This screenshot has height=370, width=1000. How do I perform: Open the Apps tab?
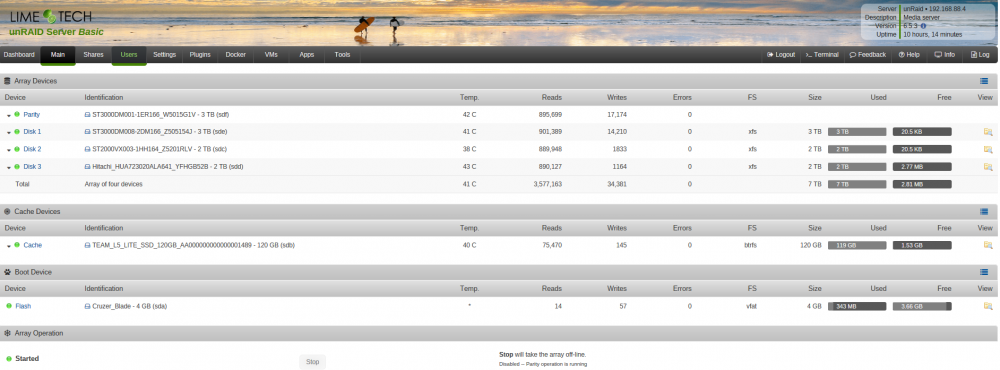pyautogui.click(x=307, y=55)
